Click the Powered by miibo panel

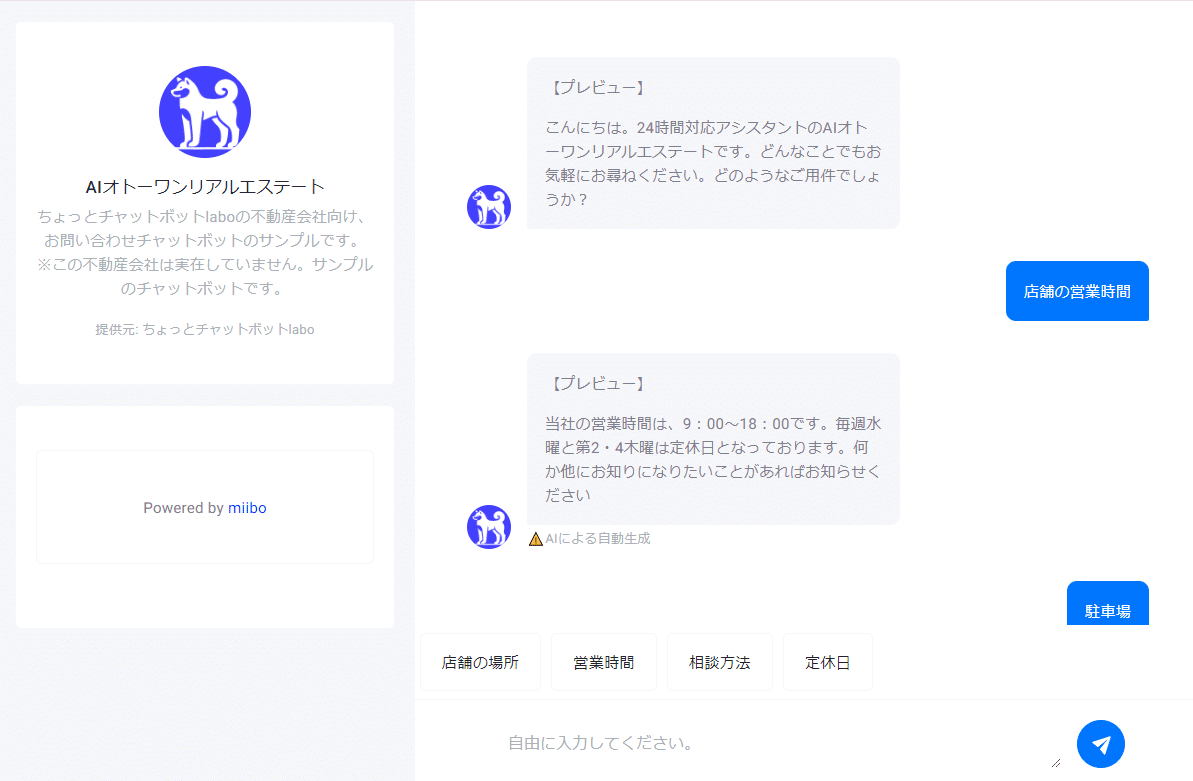click(205, 507)
